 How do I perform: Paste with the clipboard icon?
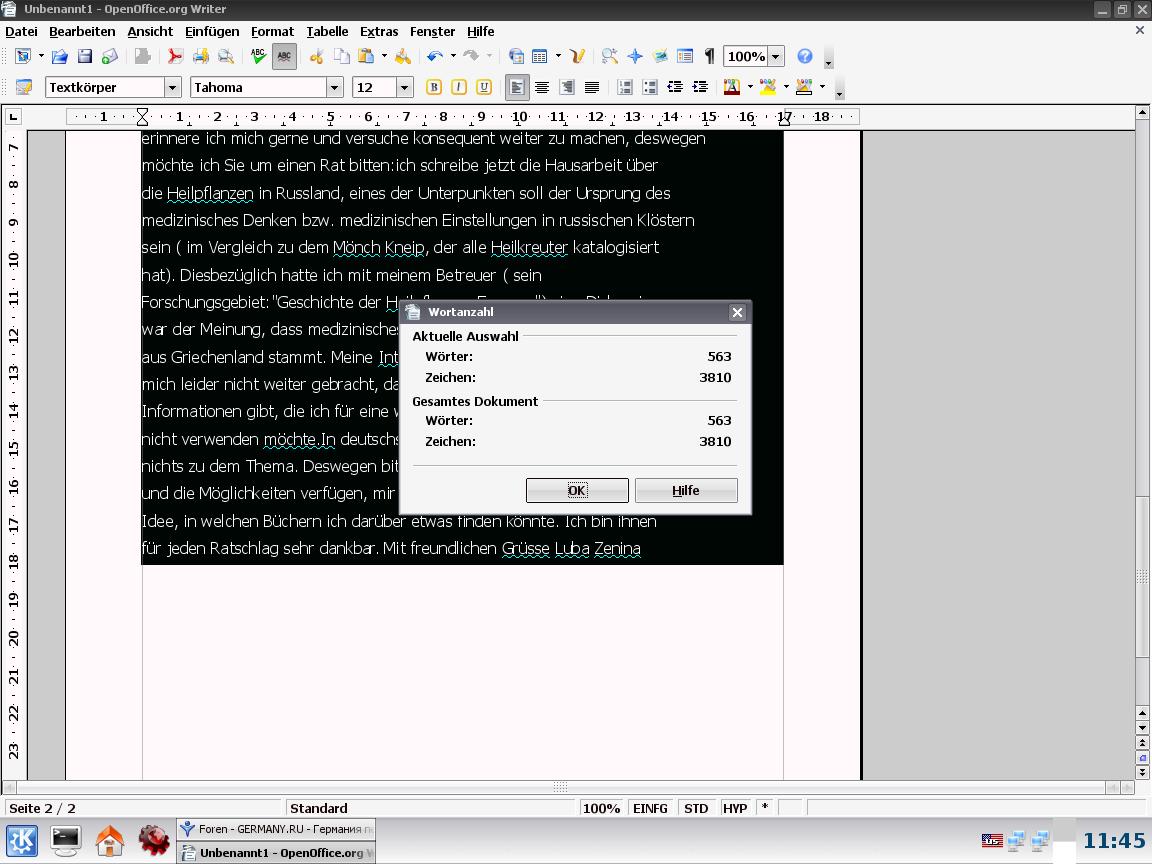[366, 57]
